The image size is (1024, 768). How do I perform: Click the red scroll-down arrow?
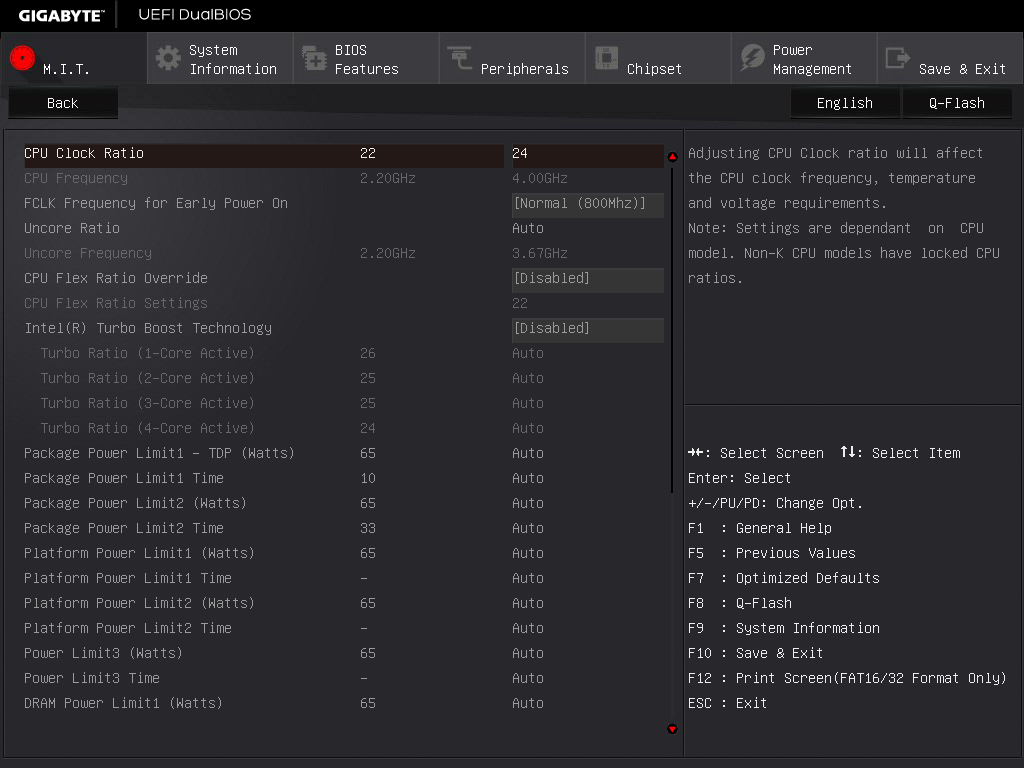(x=672, y=729)
